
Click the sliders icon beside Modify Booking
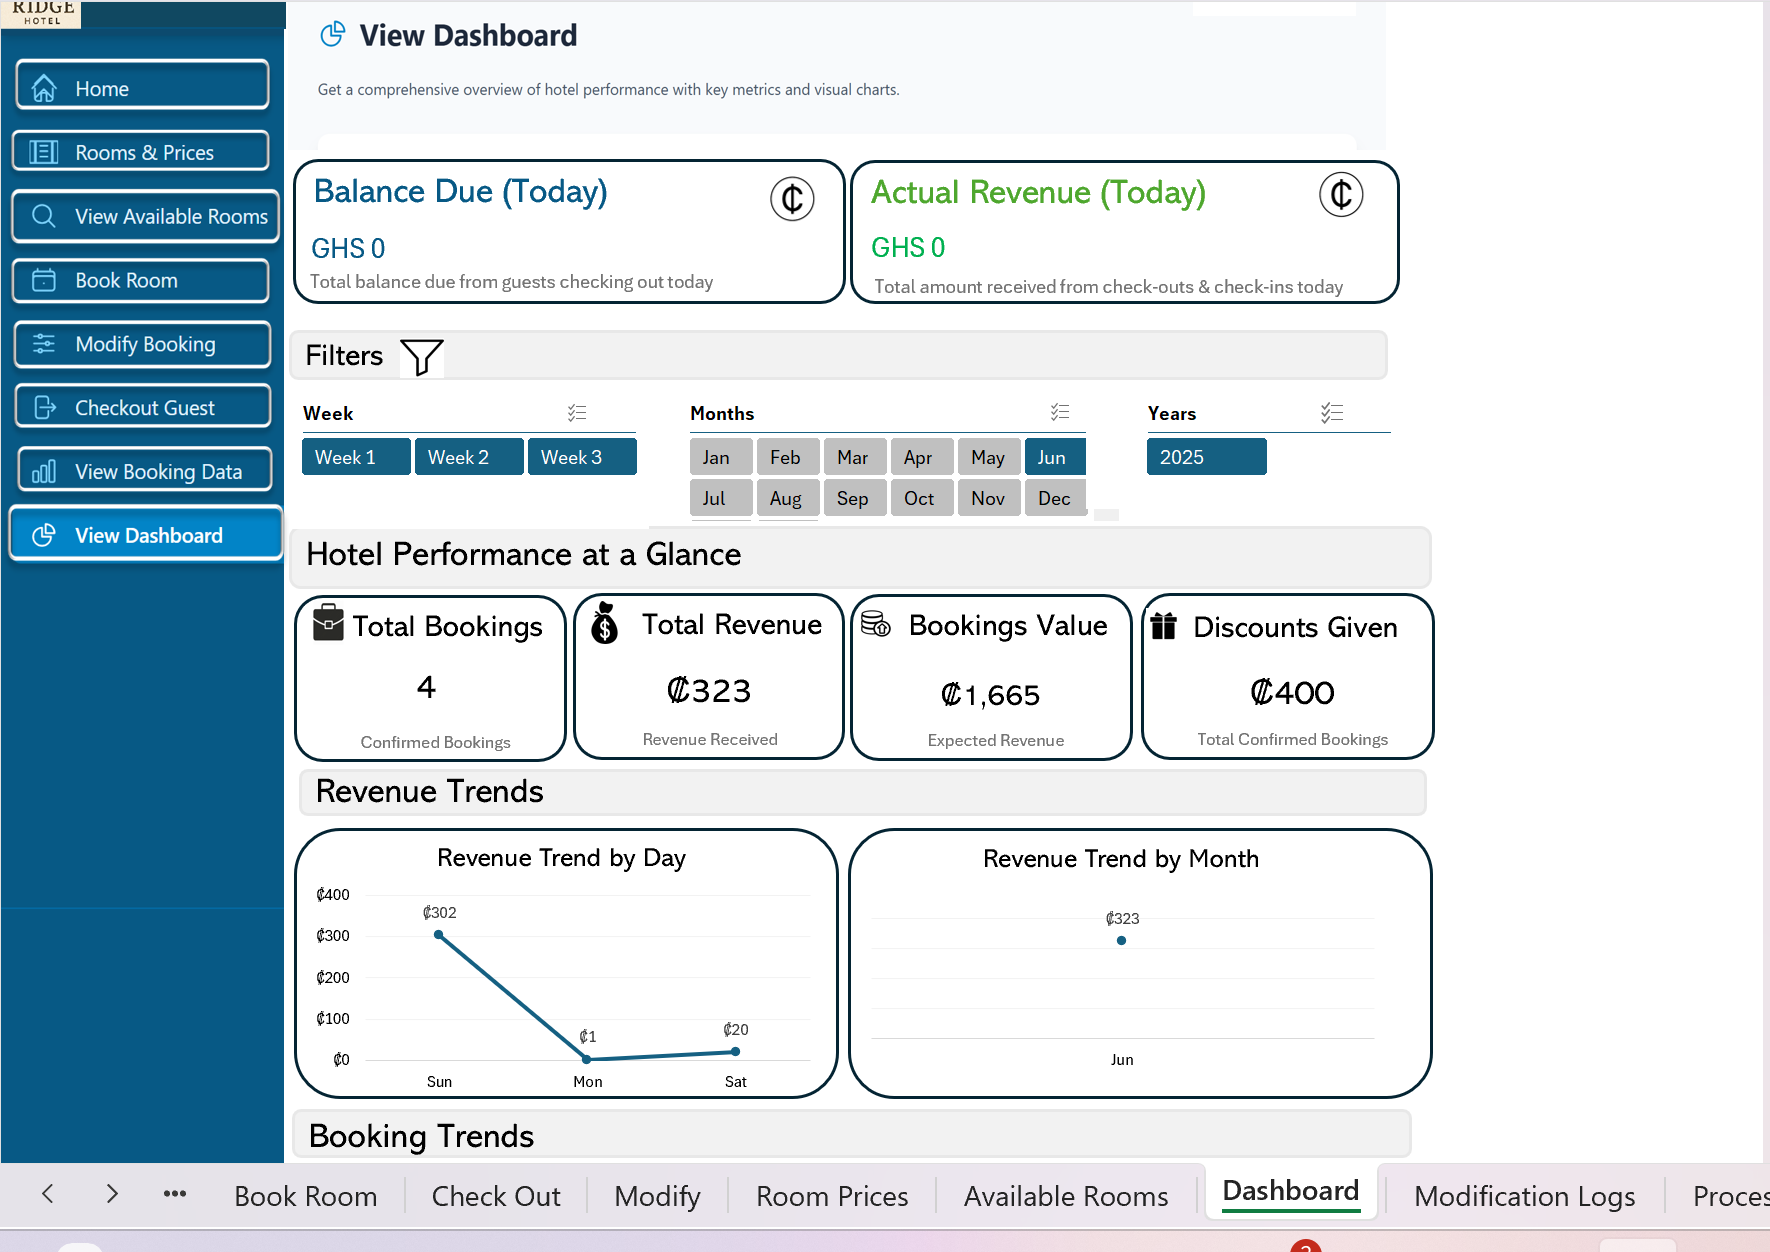click(x=44, y=344)
